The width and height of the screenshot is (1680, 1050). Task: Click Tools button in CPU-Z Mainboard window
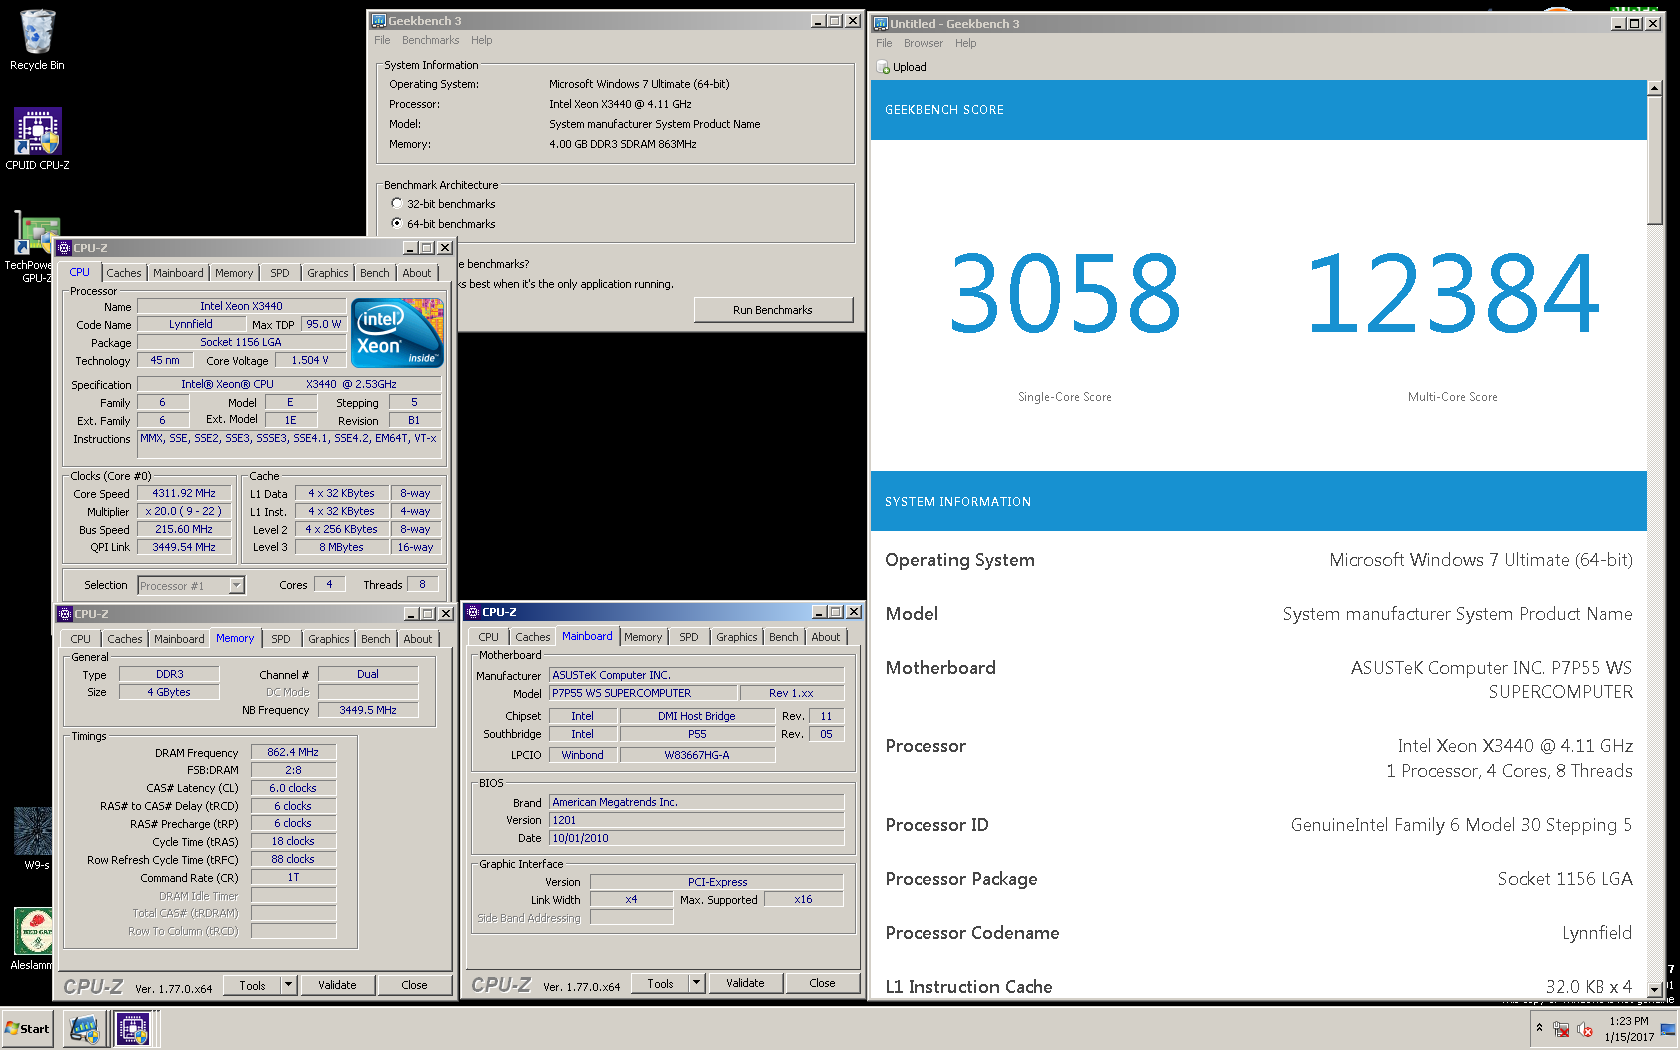coord(660,983)
